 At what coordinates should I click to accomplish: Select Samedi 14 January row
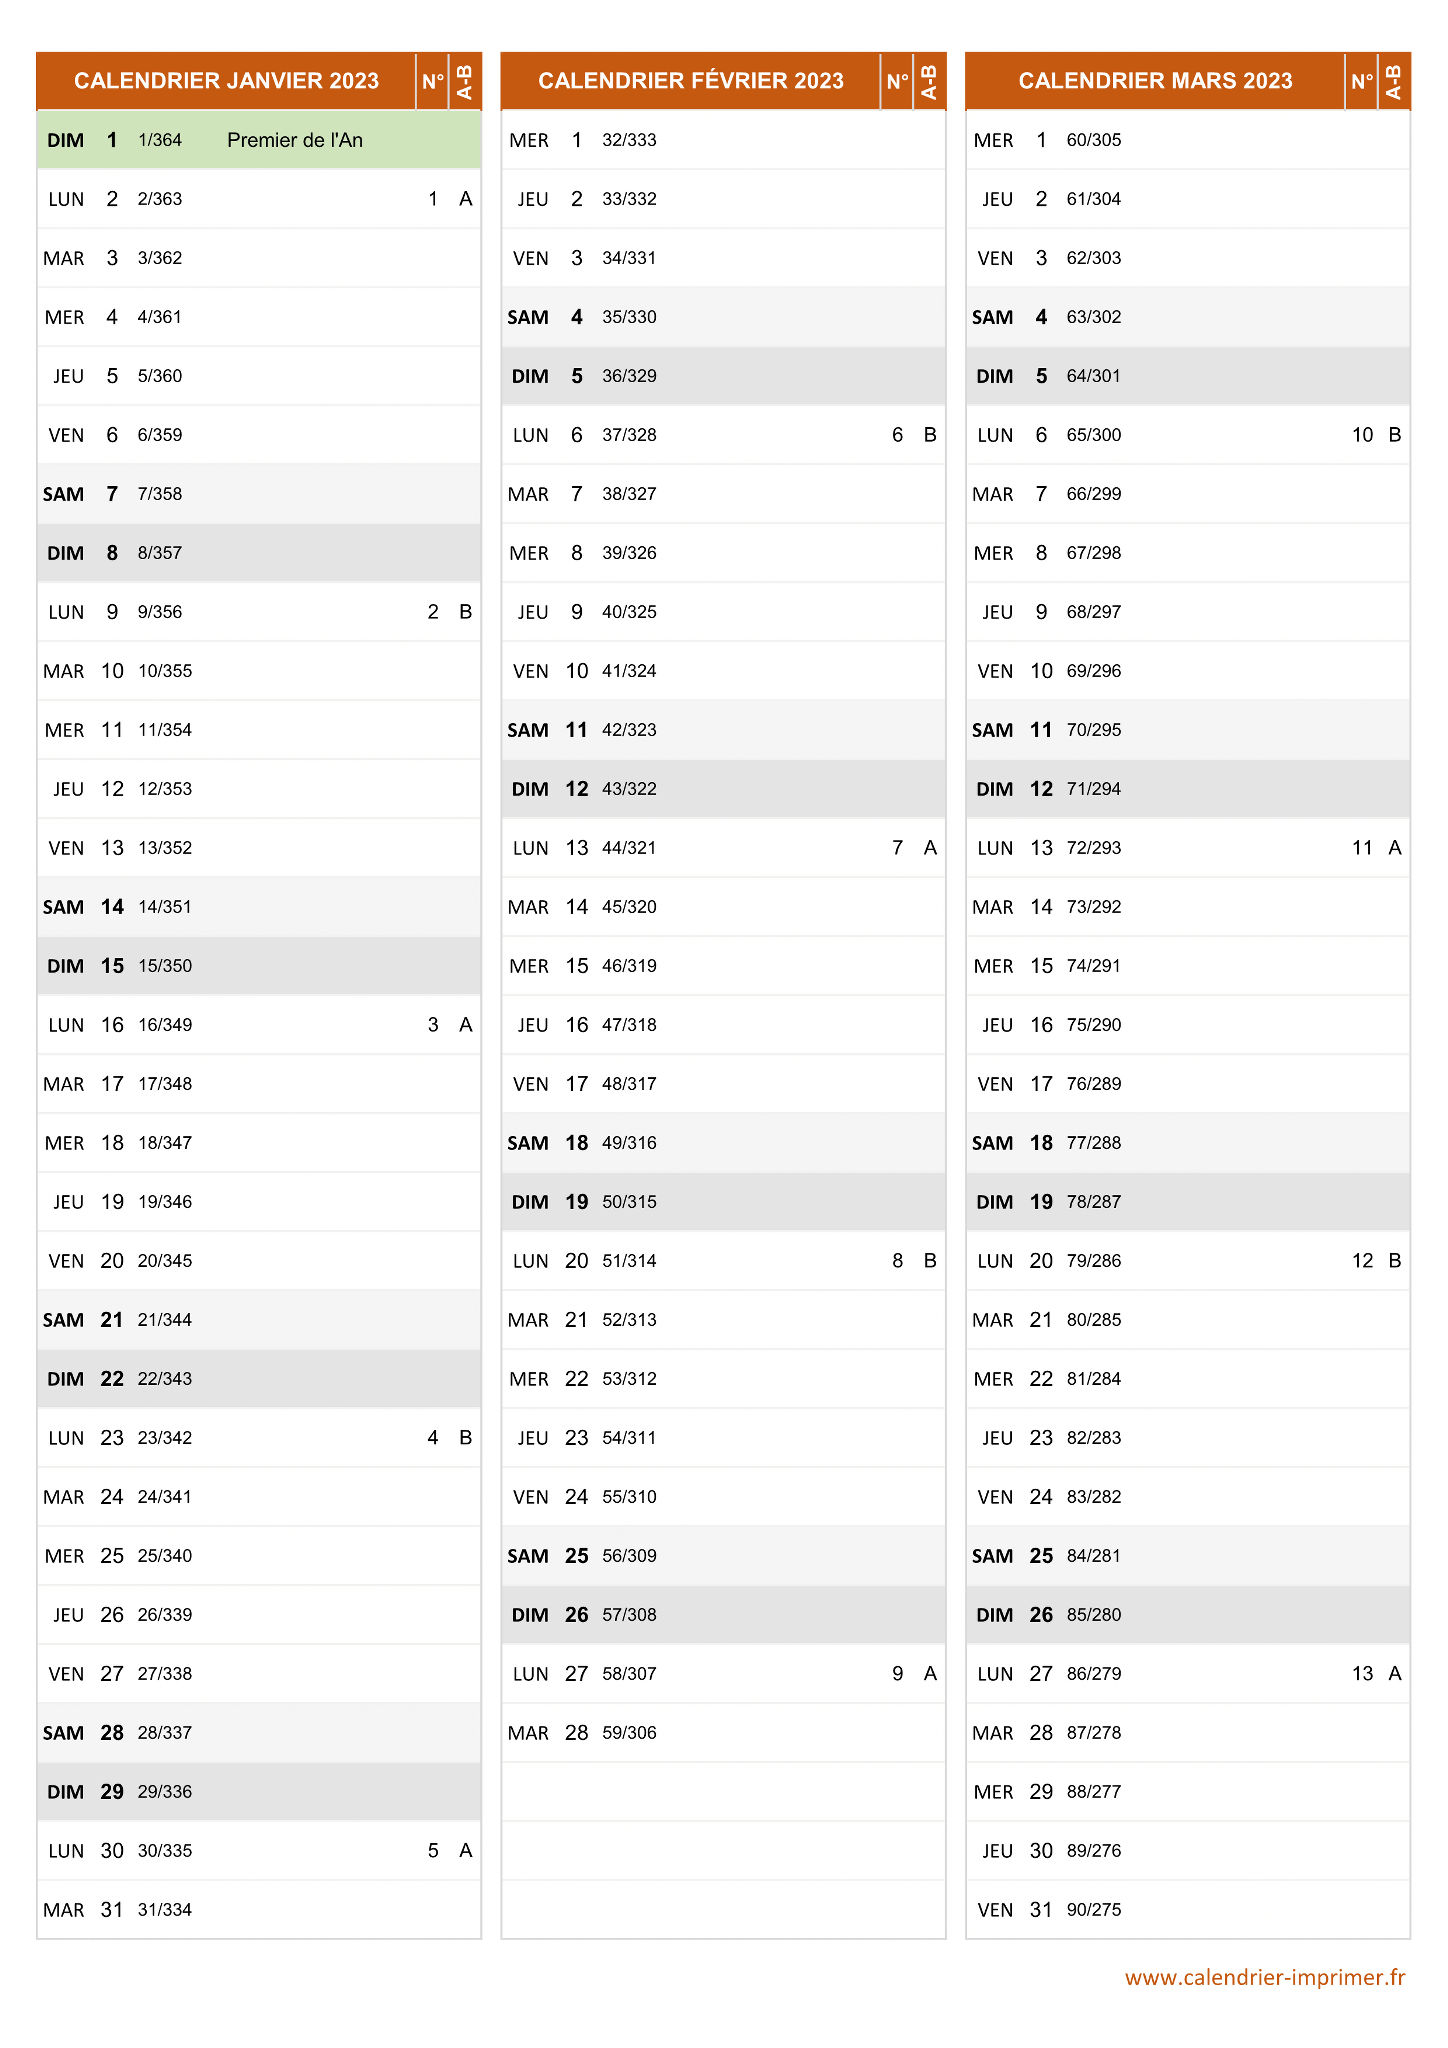pyautogui.click(x=259, y=907)
